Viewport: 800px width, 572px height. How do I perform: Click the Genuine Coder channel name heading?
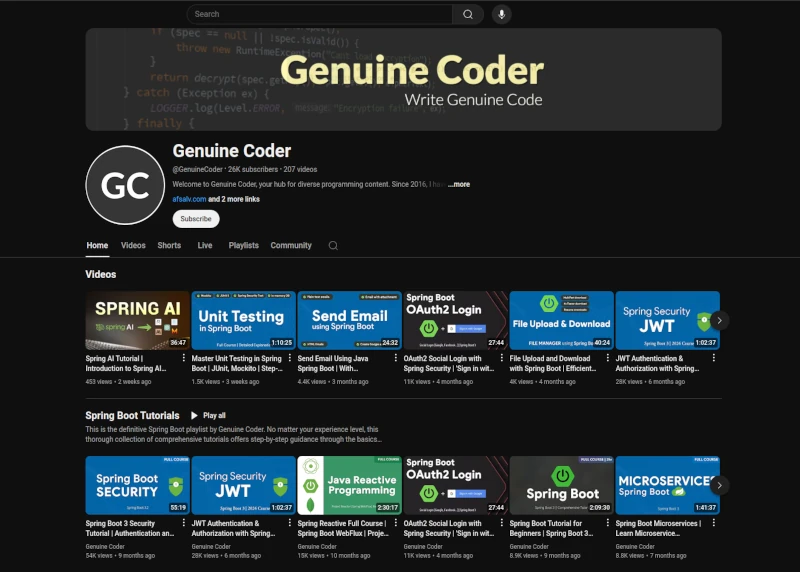coord(232,151)
